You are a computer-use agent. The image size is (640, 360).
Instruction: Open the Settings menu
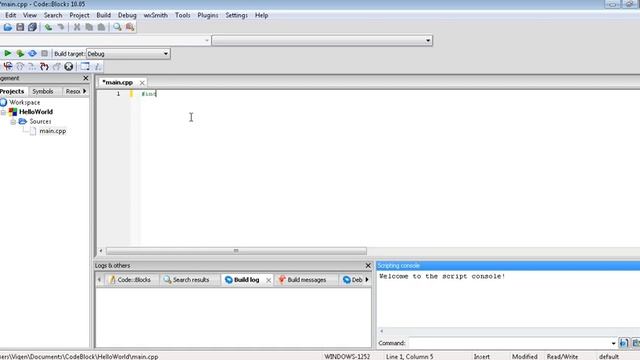click(x=236, y=15)
